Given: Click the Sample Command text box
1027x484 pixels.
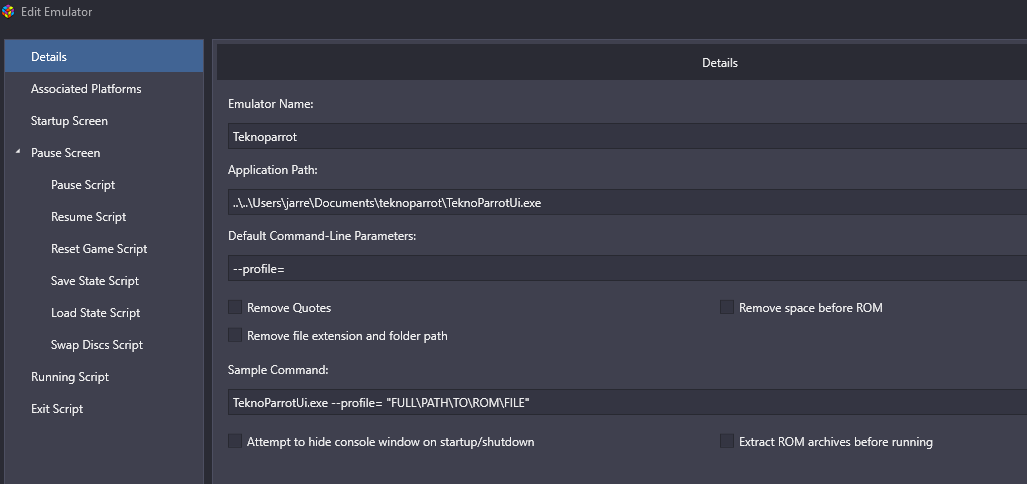Looking at the screenshot, I should pos(627,402).
